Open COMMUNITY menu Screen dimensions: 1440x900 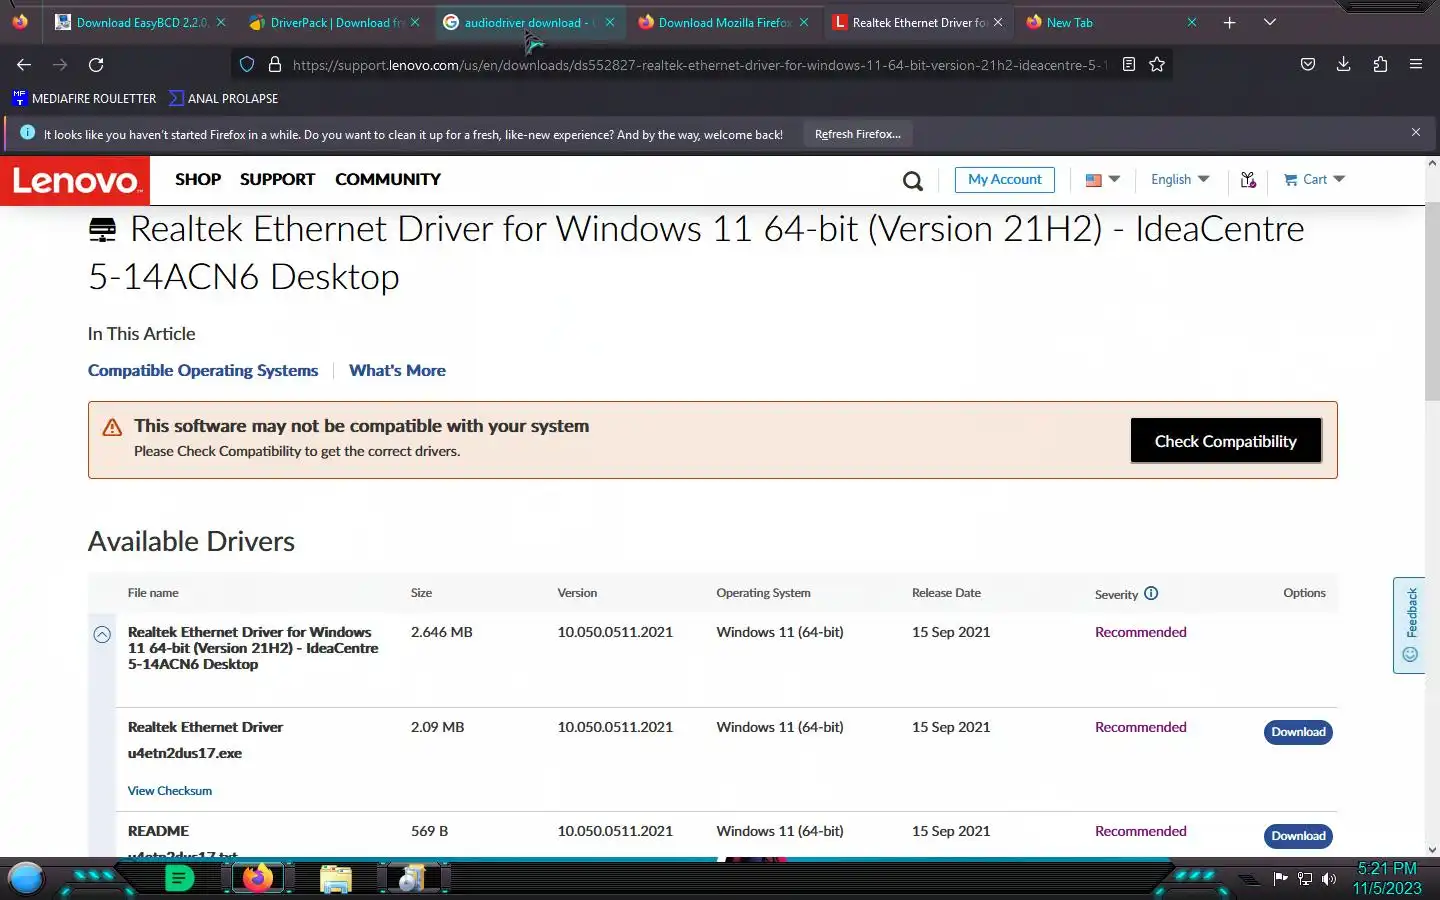pyautogui.click(x=388, y=180)
